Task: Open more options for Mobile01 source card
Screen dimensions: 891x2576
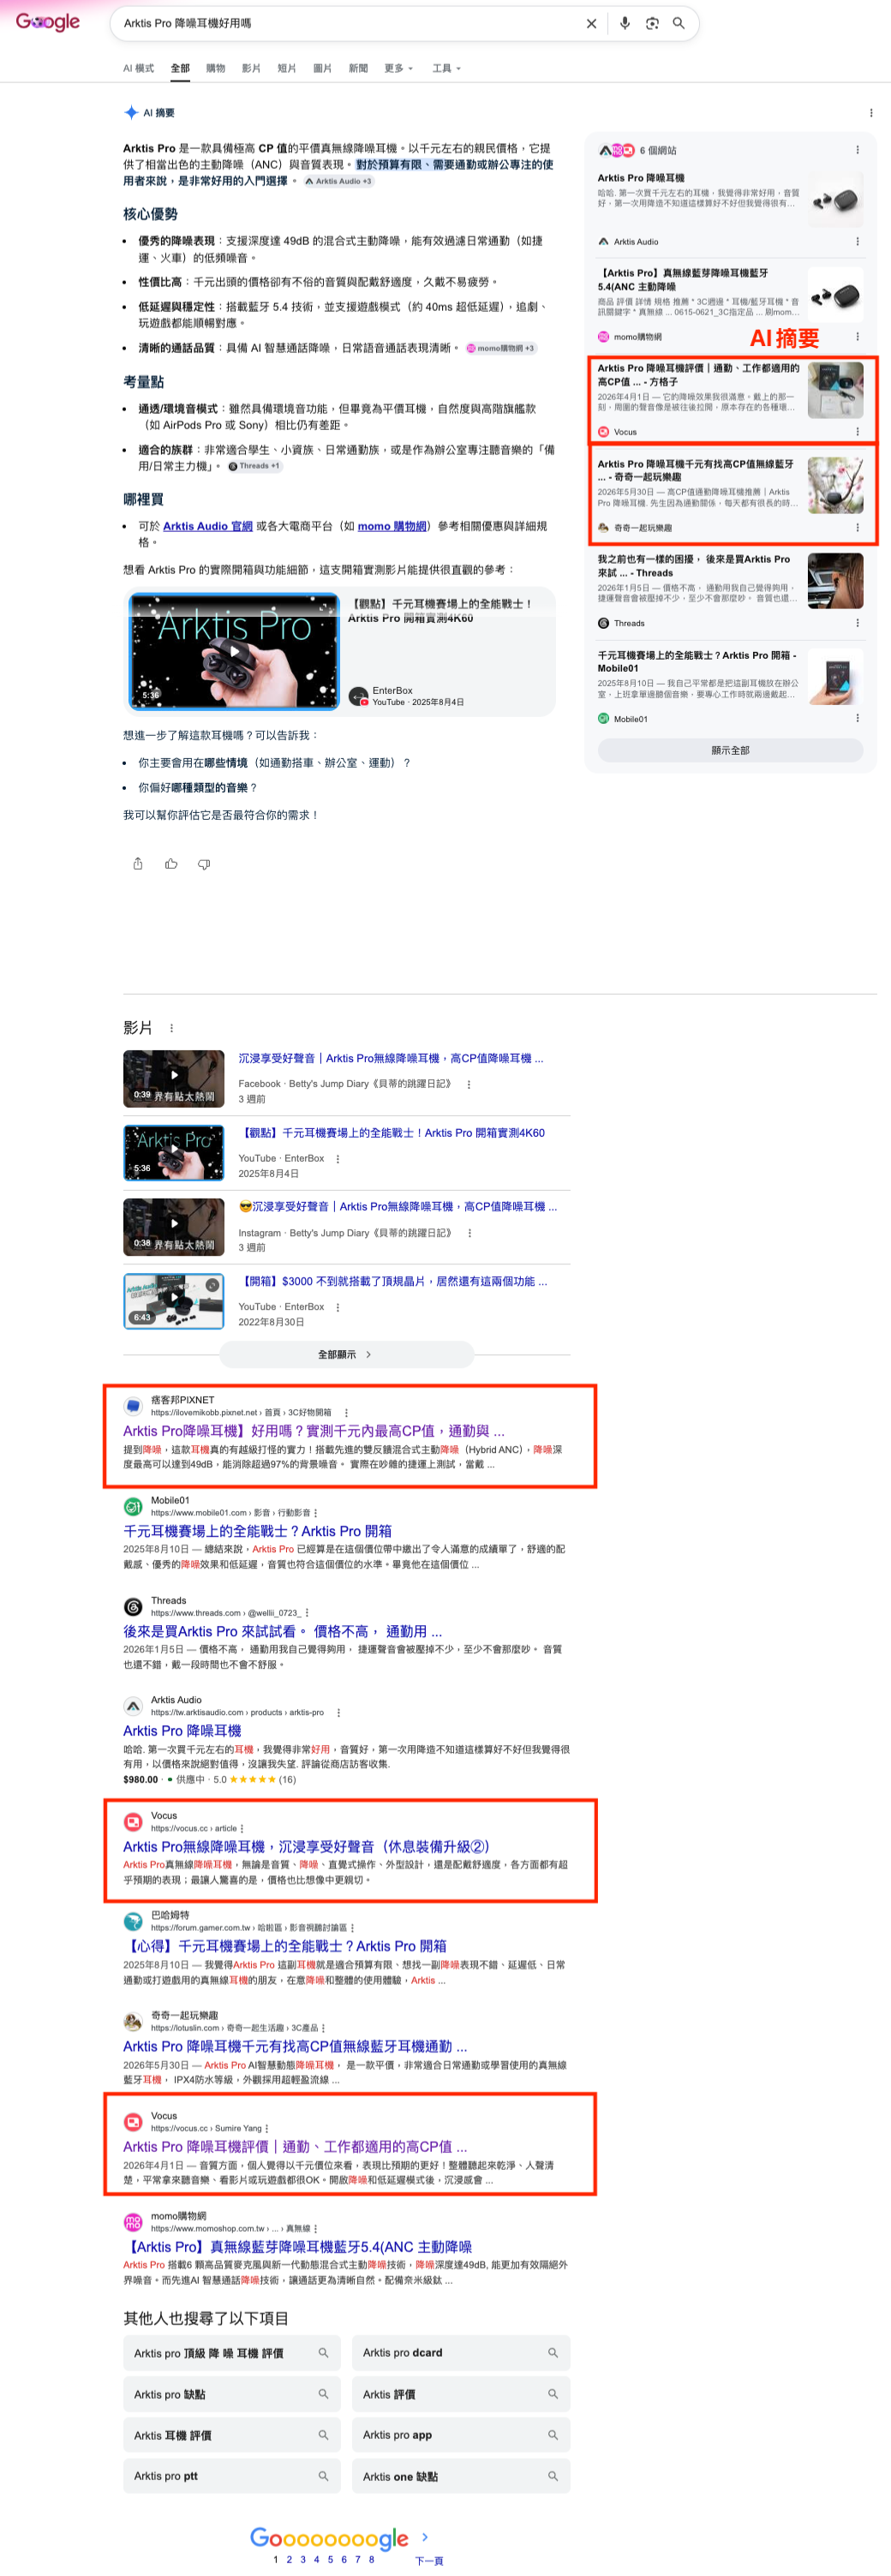Action: pyautogui.click(x=857, y=718)
